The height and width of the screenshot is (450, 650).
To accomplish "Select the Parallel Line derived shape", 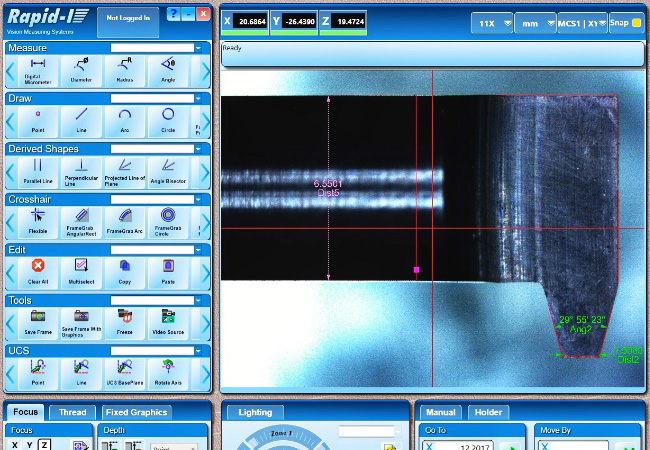I will 38,169.
